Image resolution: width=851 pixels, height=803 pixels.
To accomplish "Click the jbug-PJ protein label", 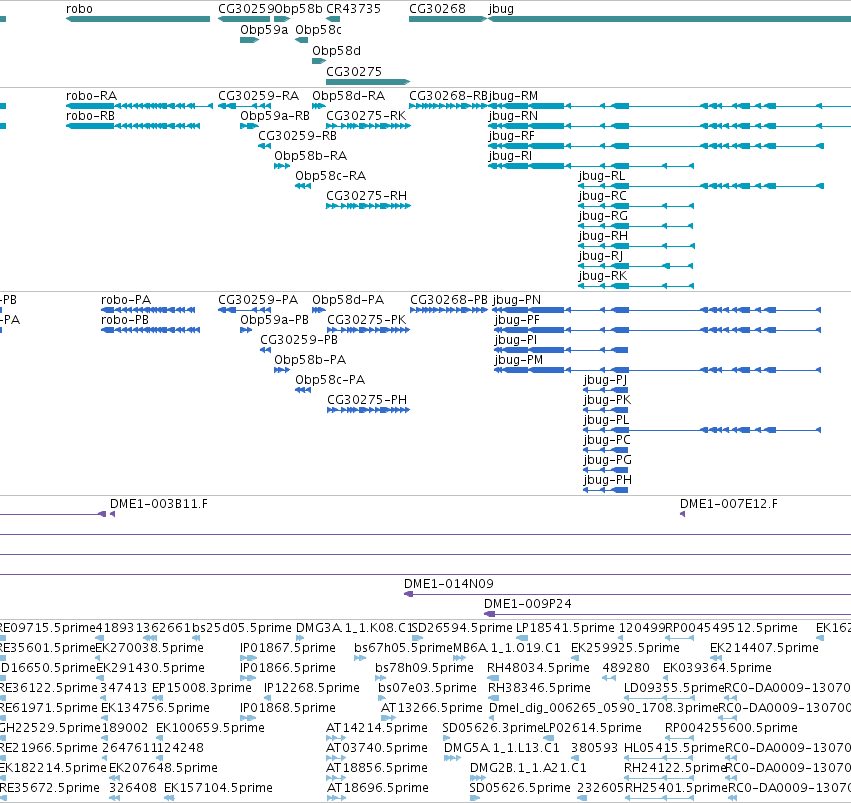I will coord(606,380).
